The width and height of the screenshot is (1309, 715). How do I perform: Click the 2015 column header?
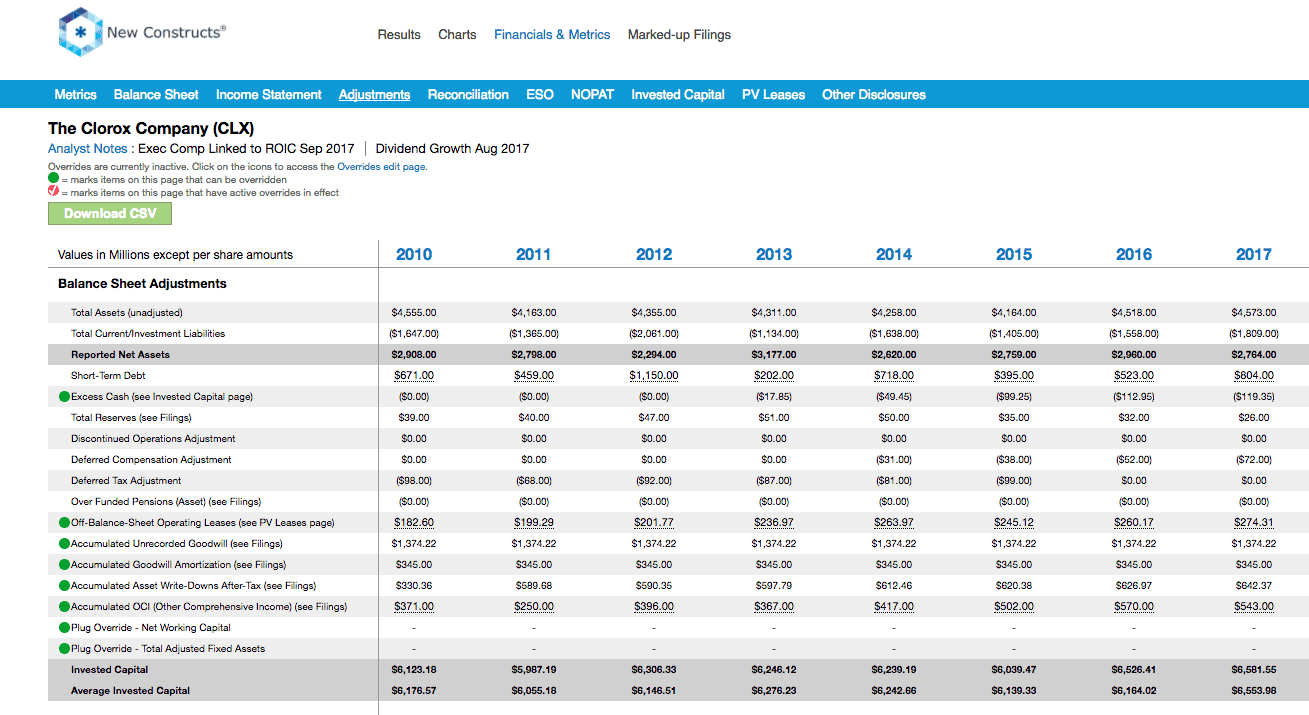[1014, 254]
